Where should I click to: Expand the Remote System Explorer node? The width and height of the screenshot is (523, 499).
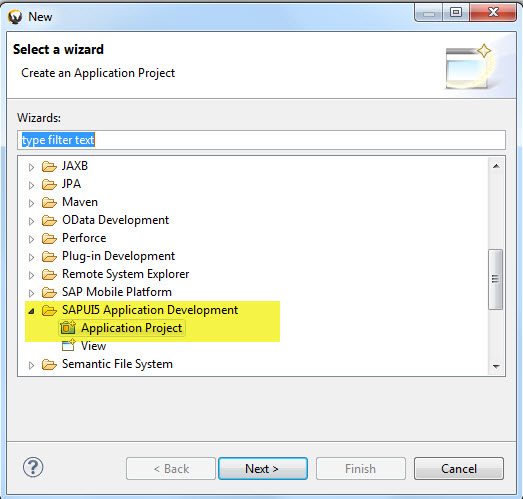point(31,275)
